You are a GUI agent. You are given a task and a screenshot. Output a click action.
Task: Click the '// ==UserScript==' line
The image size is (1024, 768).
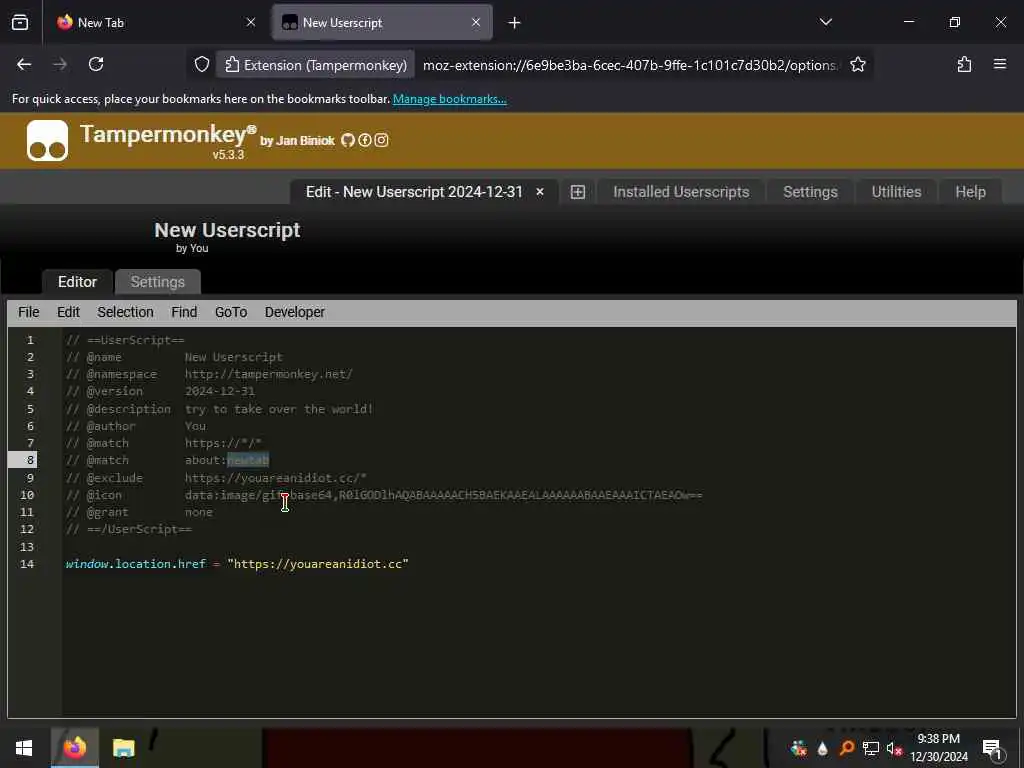[x=125, y=340]
